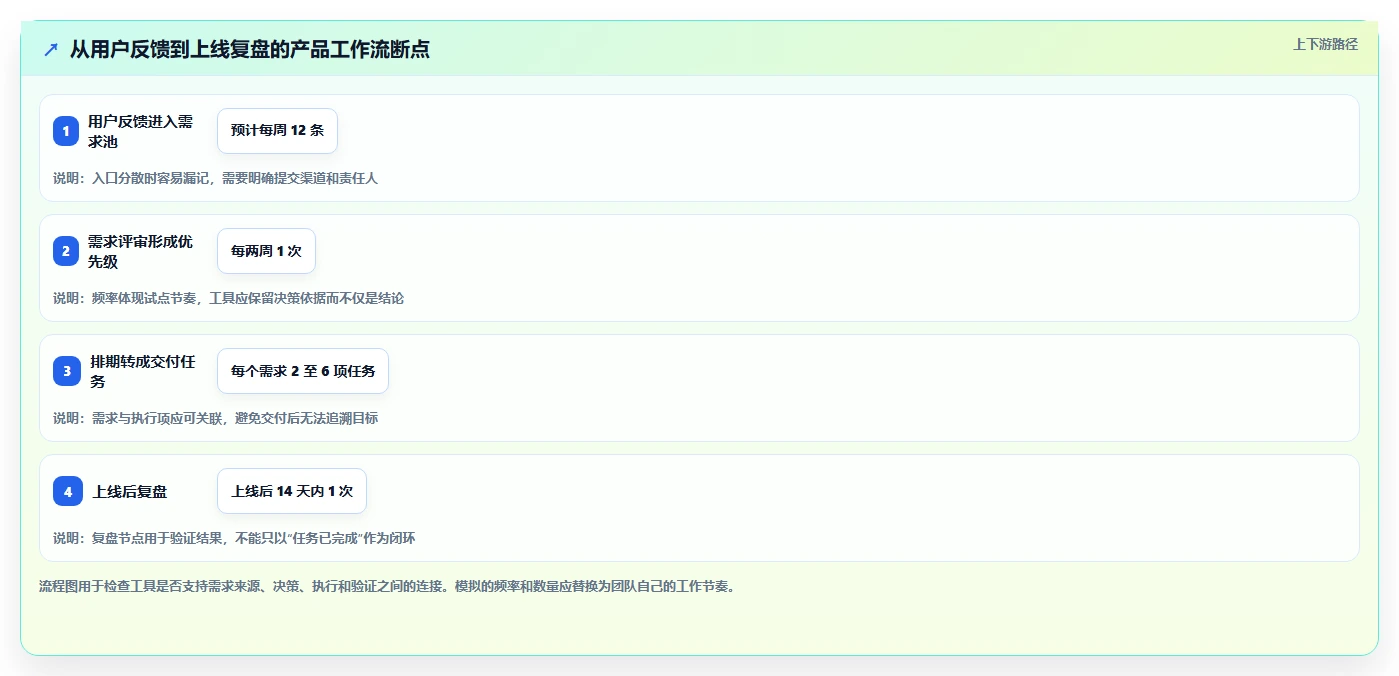The image size is (1399, 676).
Task: Click note 需求与执行项应可关联
Action: tap(215, 418)
